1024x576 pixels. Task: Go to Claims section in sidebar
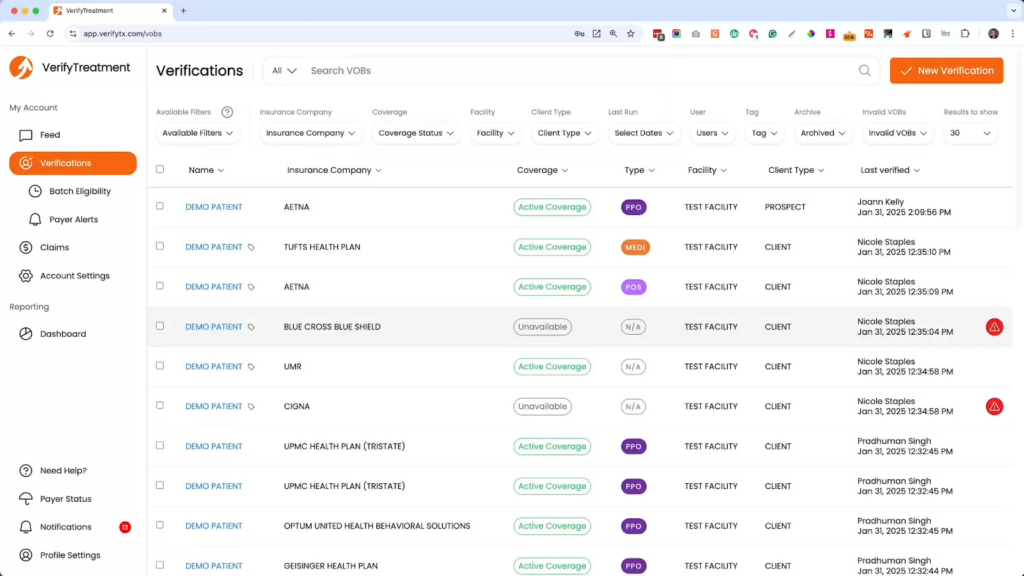click(54, 247)
